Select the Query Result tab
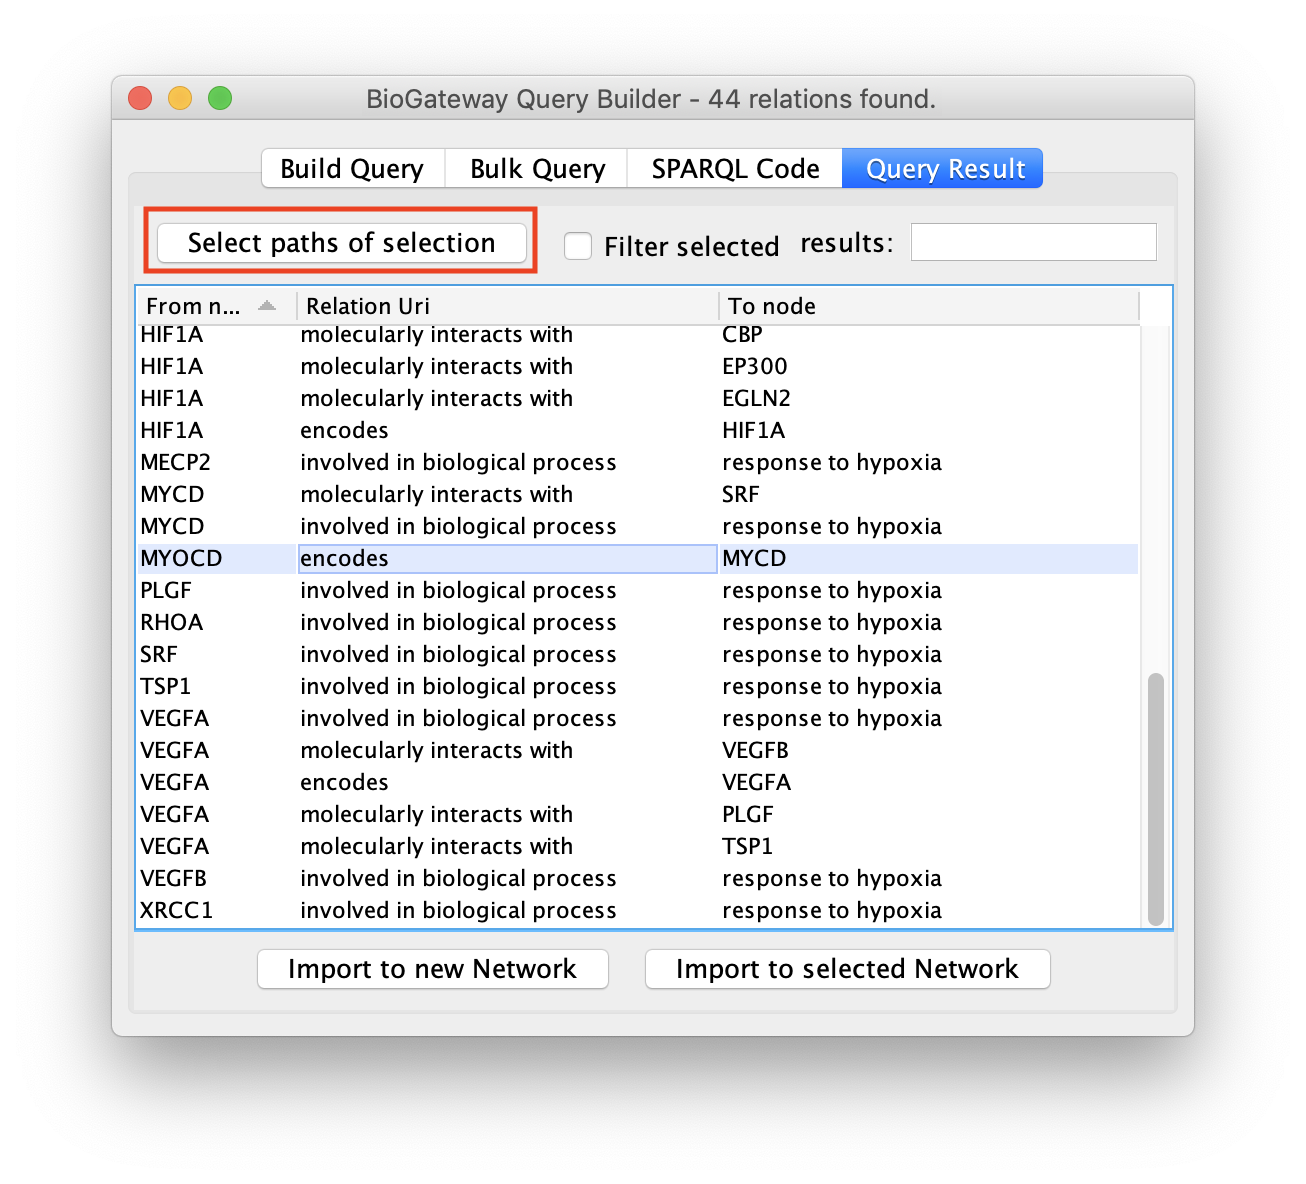1306x1184 pixels. tap(943, 168)
